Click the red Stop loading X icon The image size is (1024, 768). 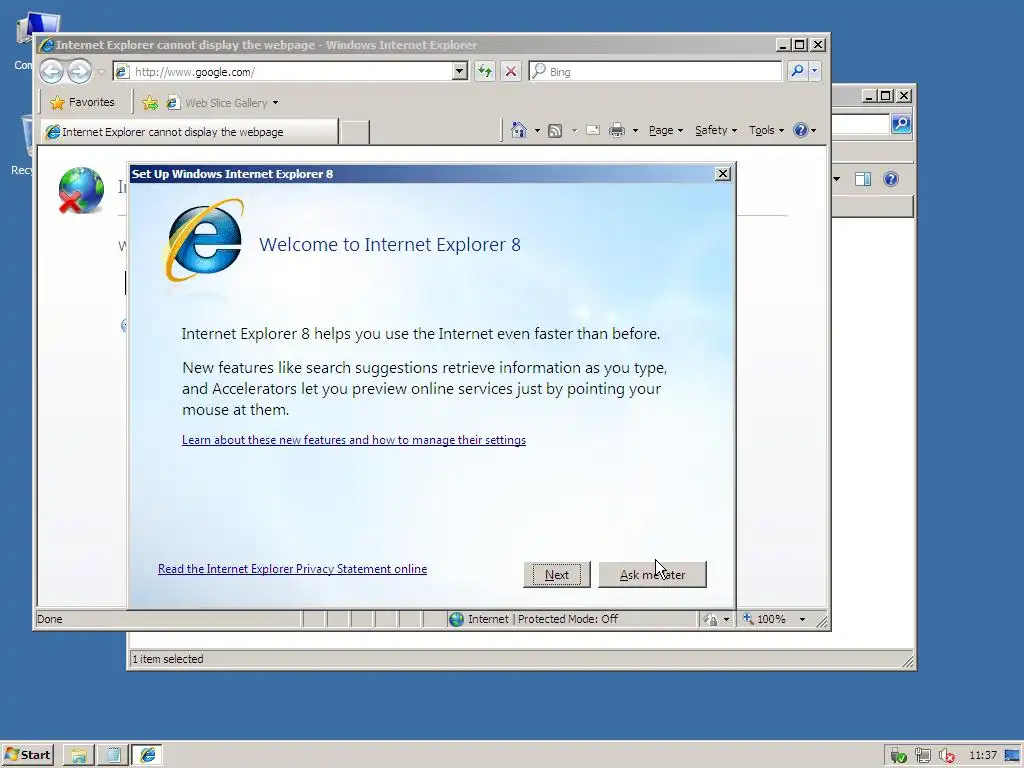coord(511,71)
